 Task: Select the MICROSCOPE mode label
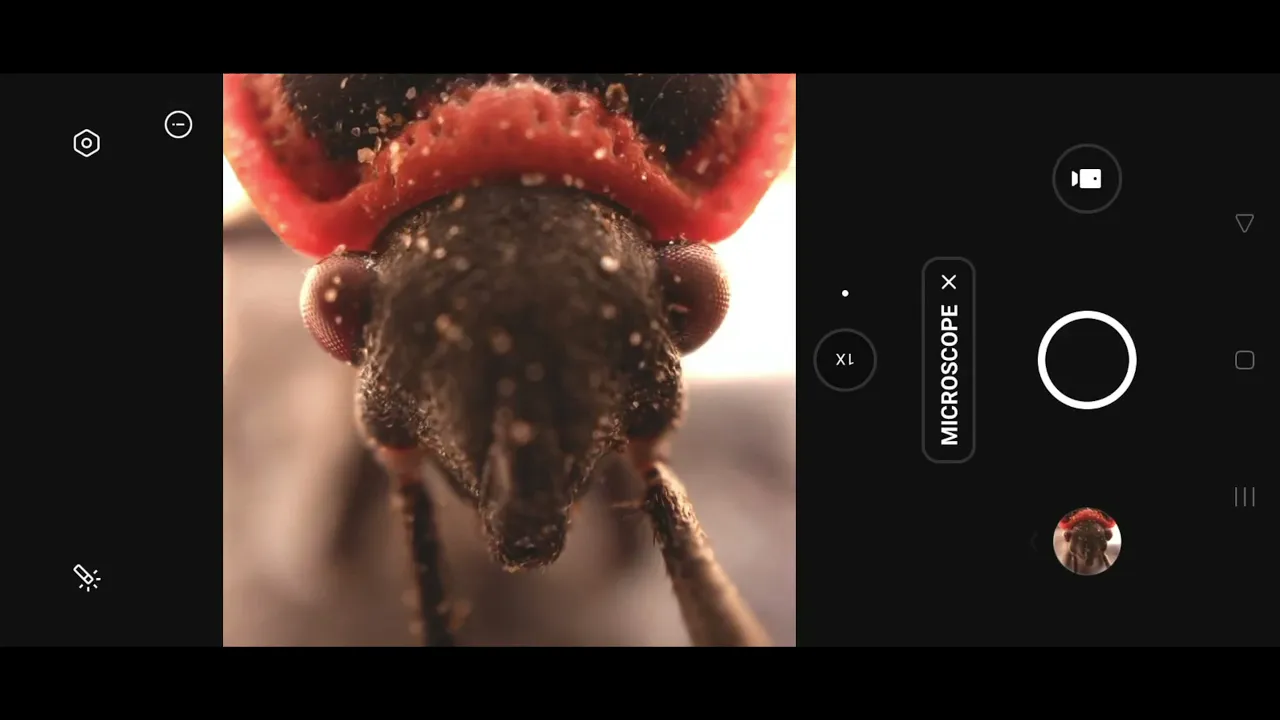949,375
